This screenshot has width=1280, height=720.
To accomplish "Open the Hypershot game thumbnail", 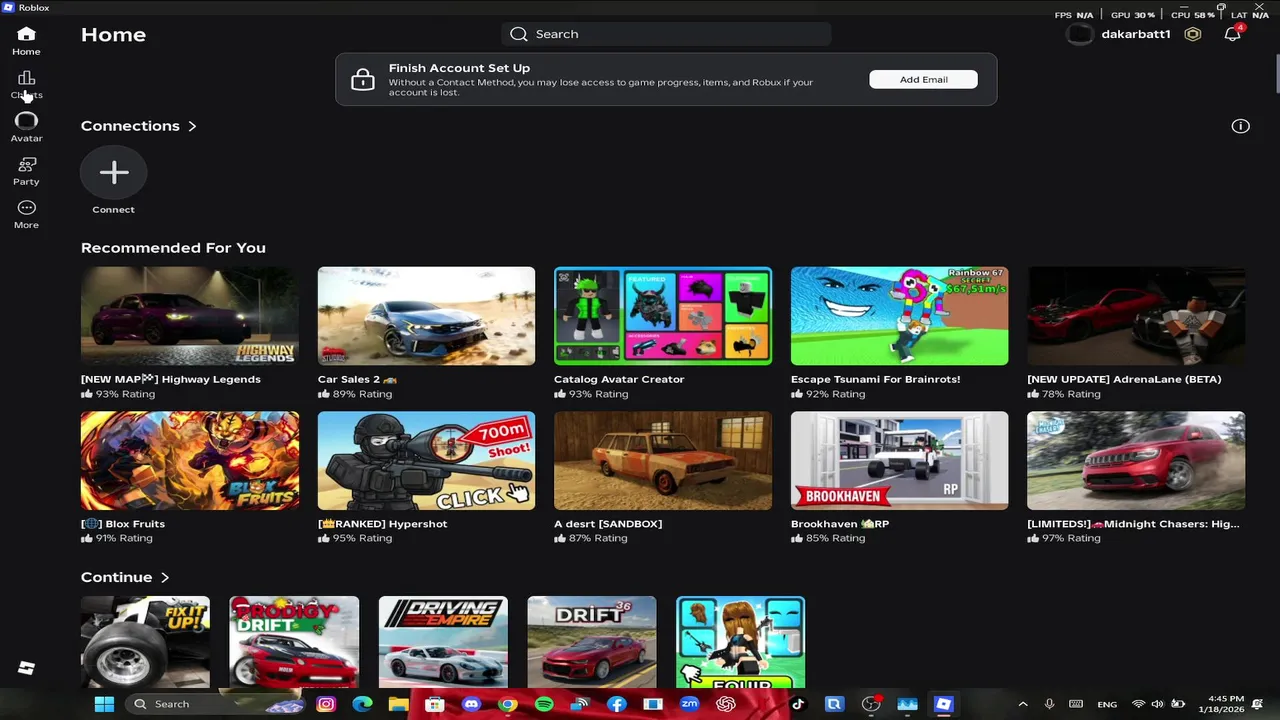I will tap(426, 461).
